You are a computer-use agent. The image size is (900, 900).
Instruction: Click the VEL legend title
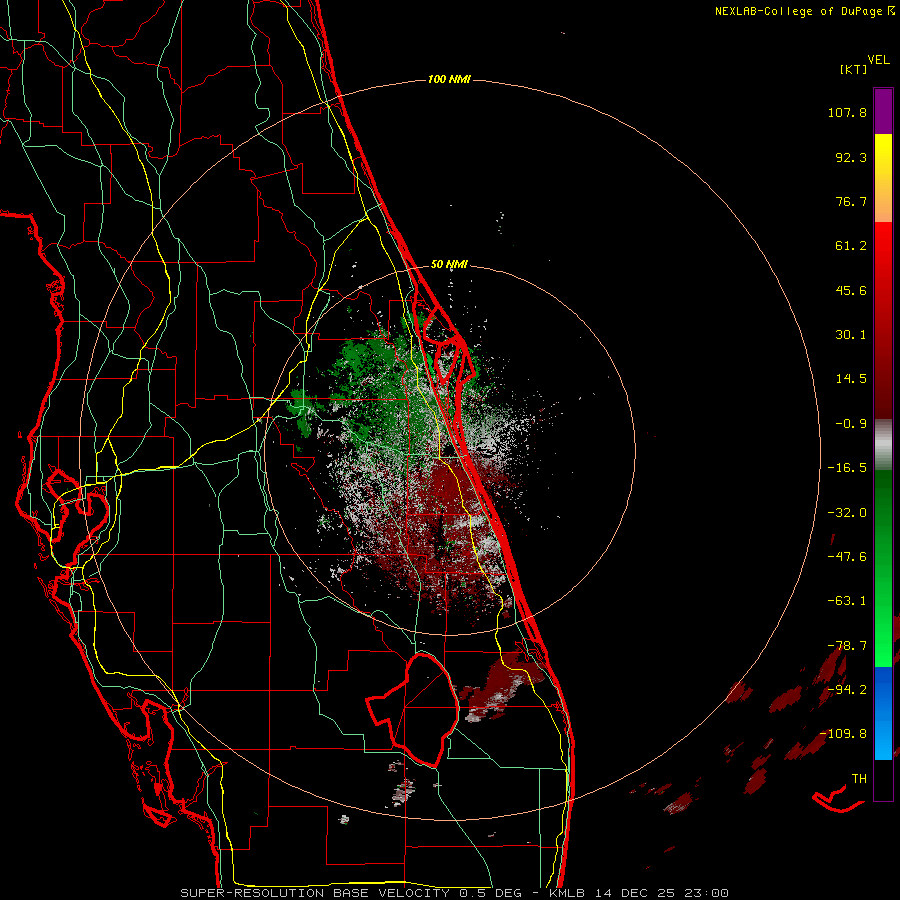coord(878,60)
